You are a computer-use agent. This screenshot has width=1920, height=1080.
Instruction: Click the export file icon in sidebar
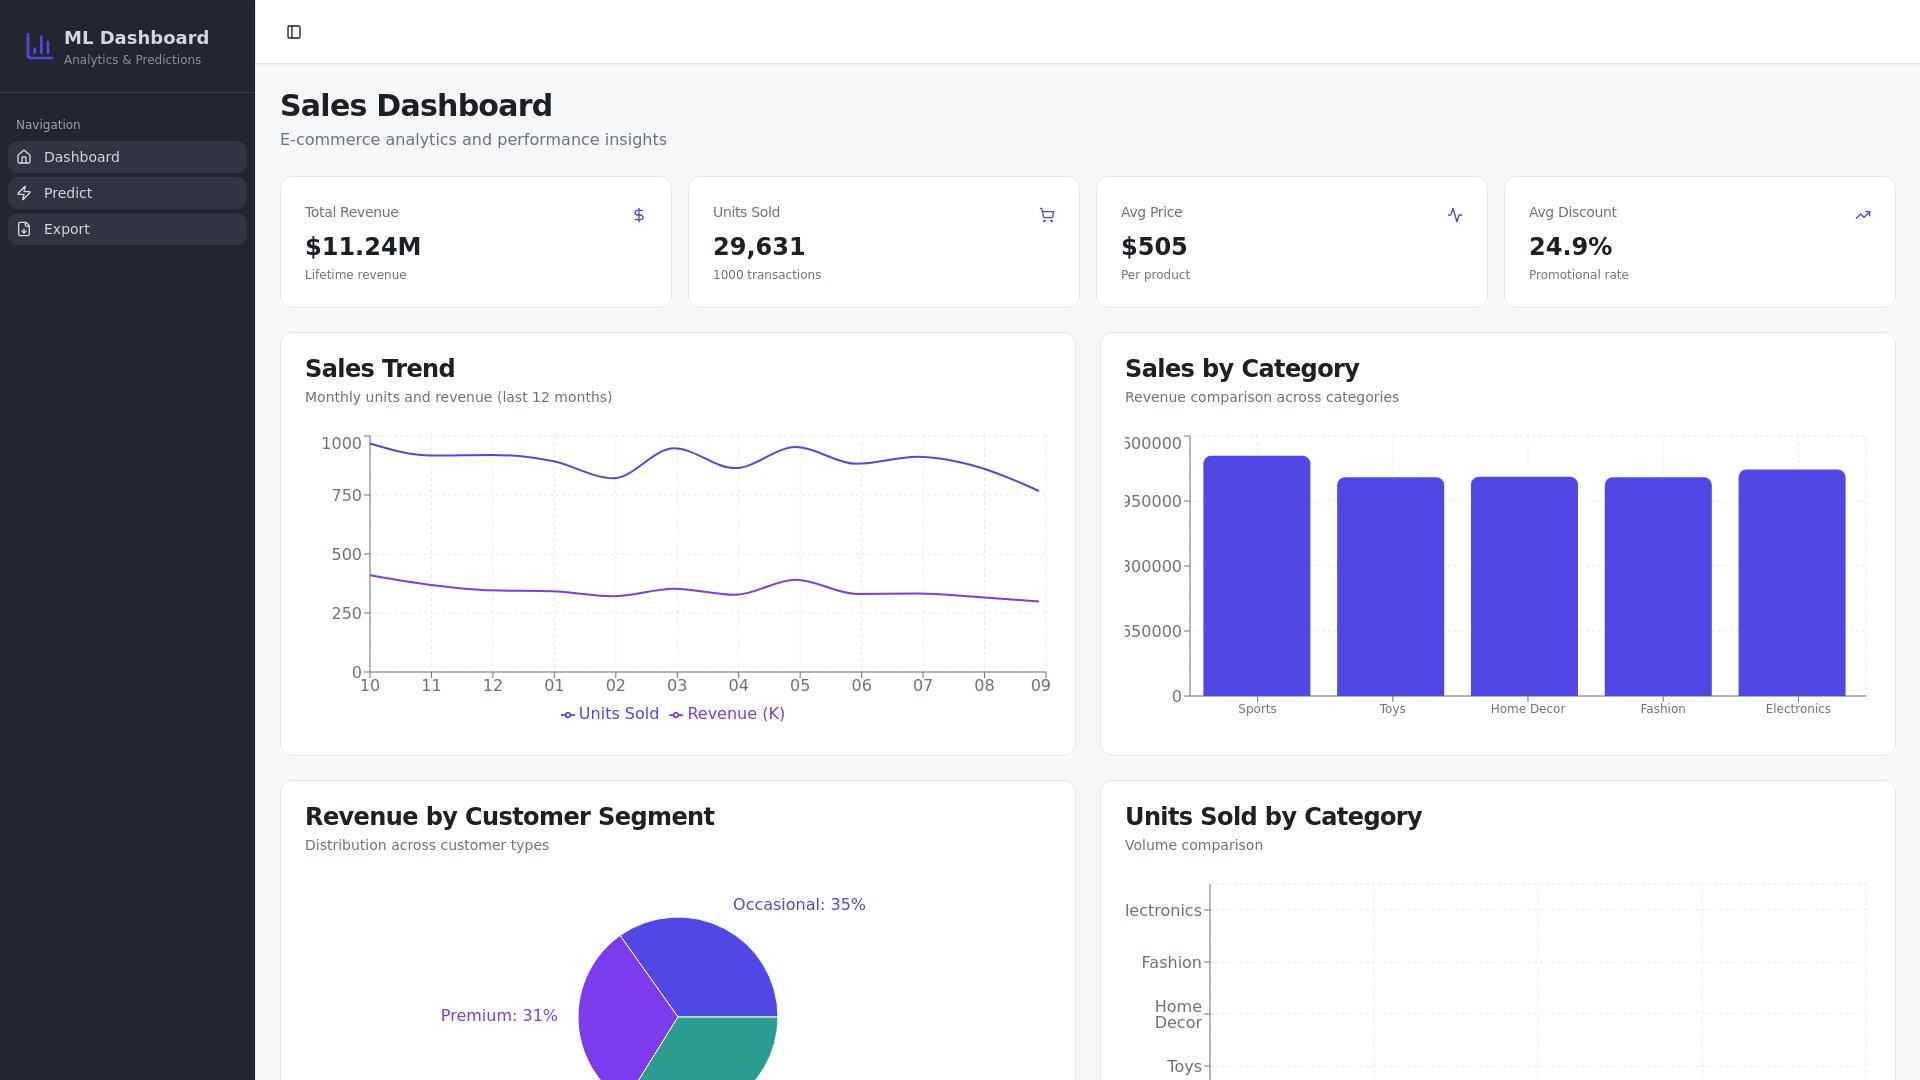click(x=24, y=229)
